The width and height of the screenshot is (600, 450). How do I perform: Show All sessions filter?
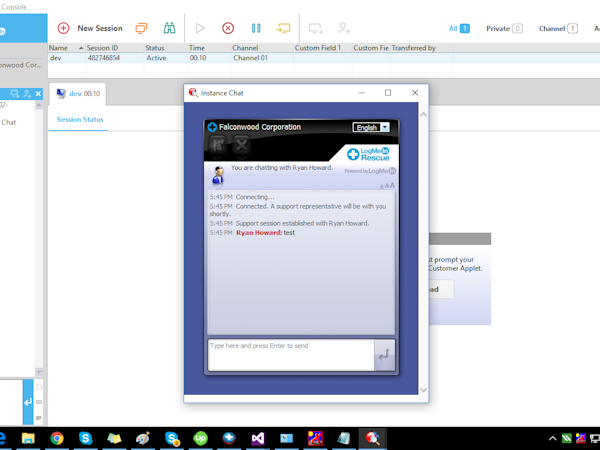point(459,28)
